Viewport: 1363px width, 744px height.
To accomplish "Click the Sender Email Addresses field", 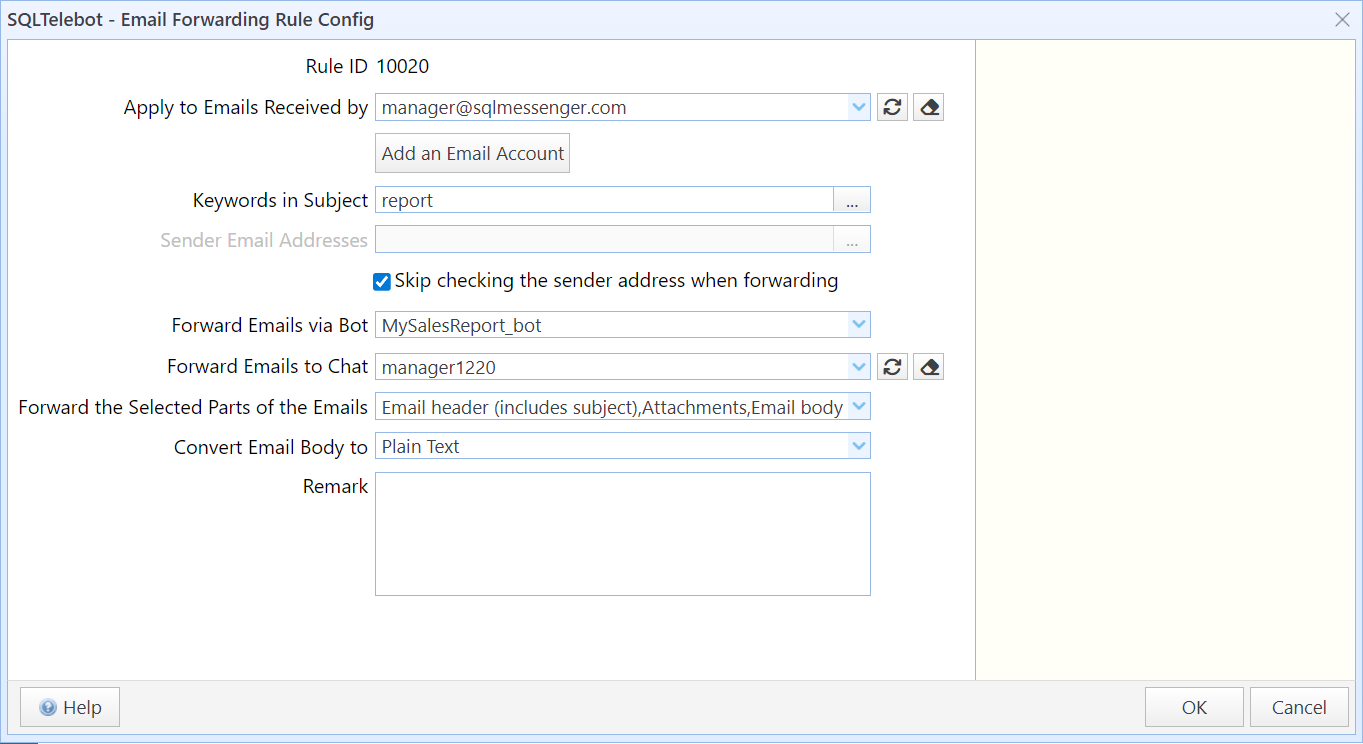I will pos(603,240).
